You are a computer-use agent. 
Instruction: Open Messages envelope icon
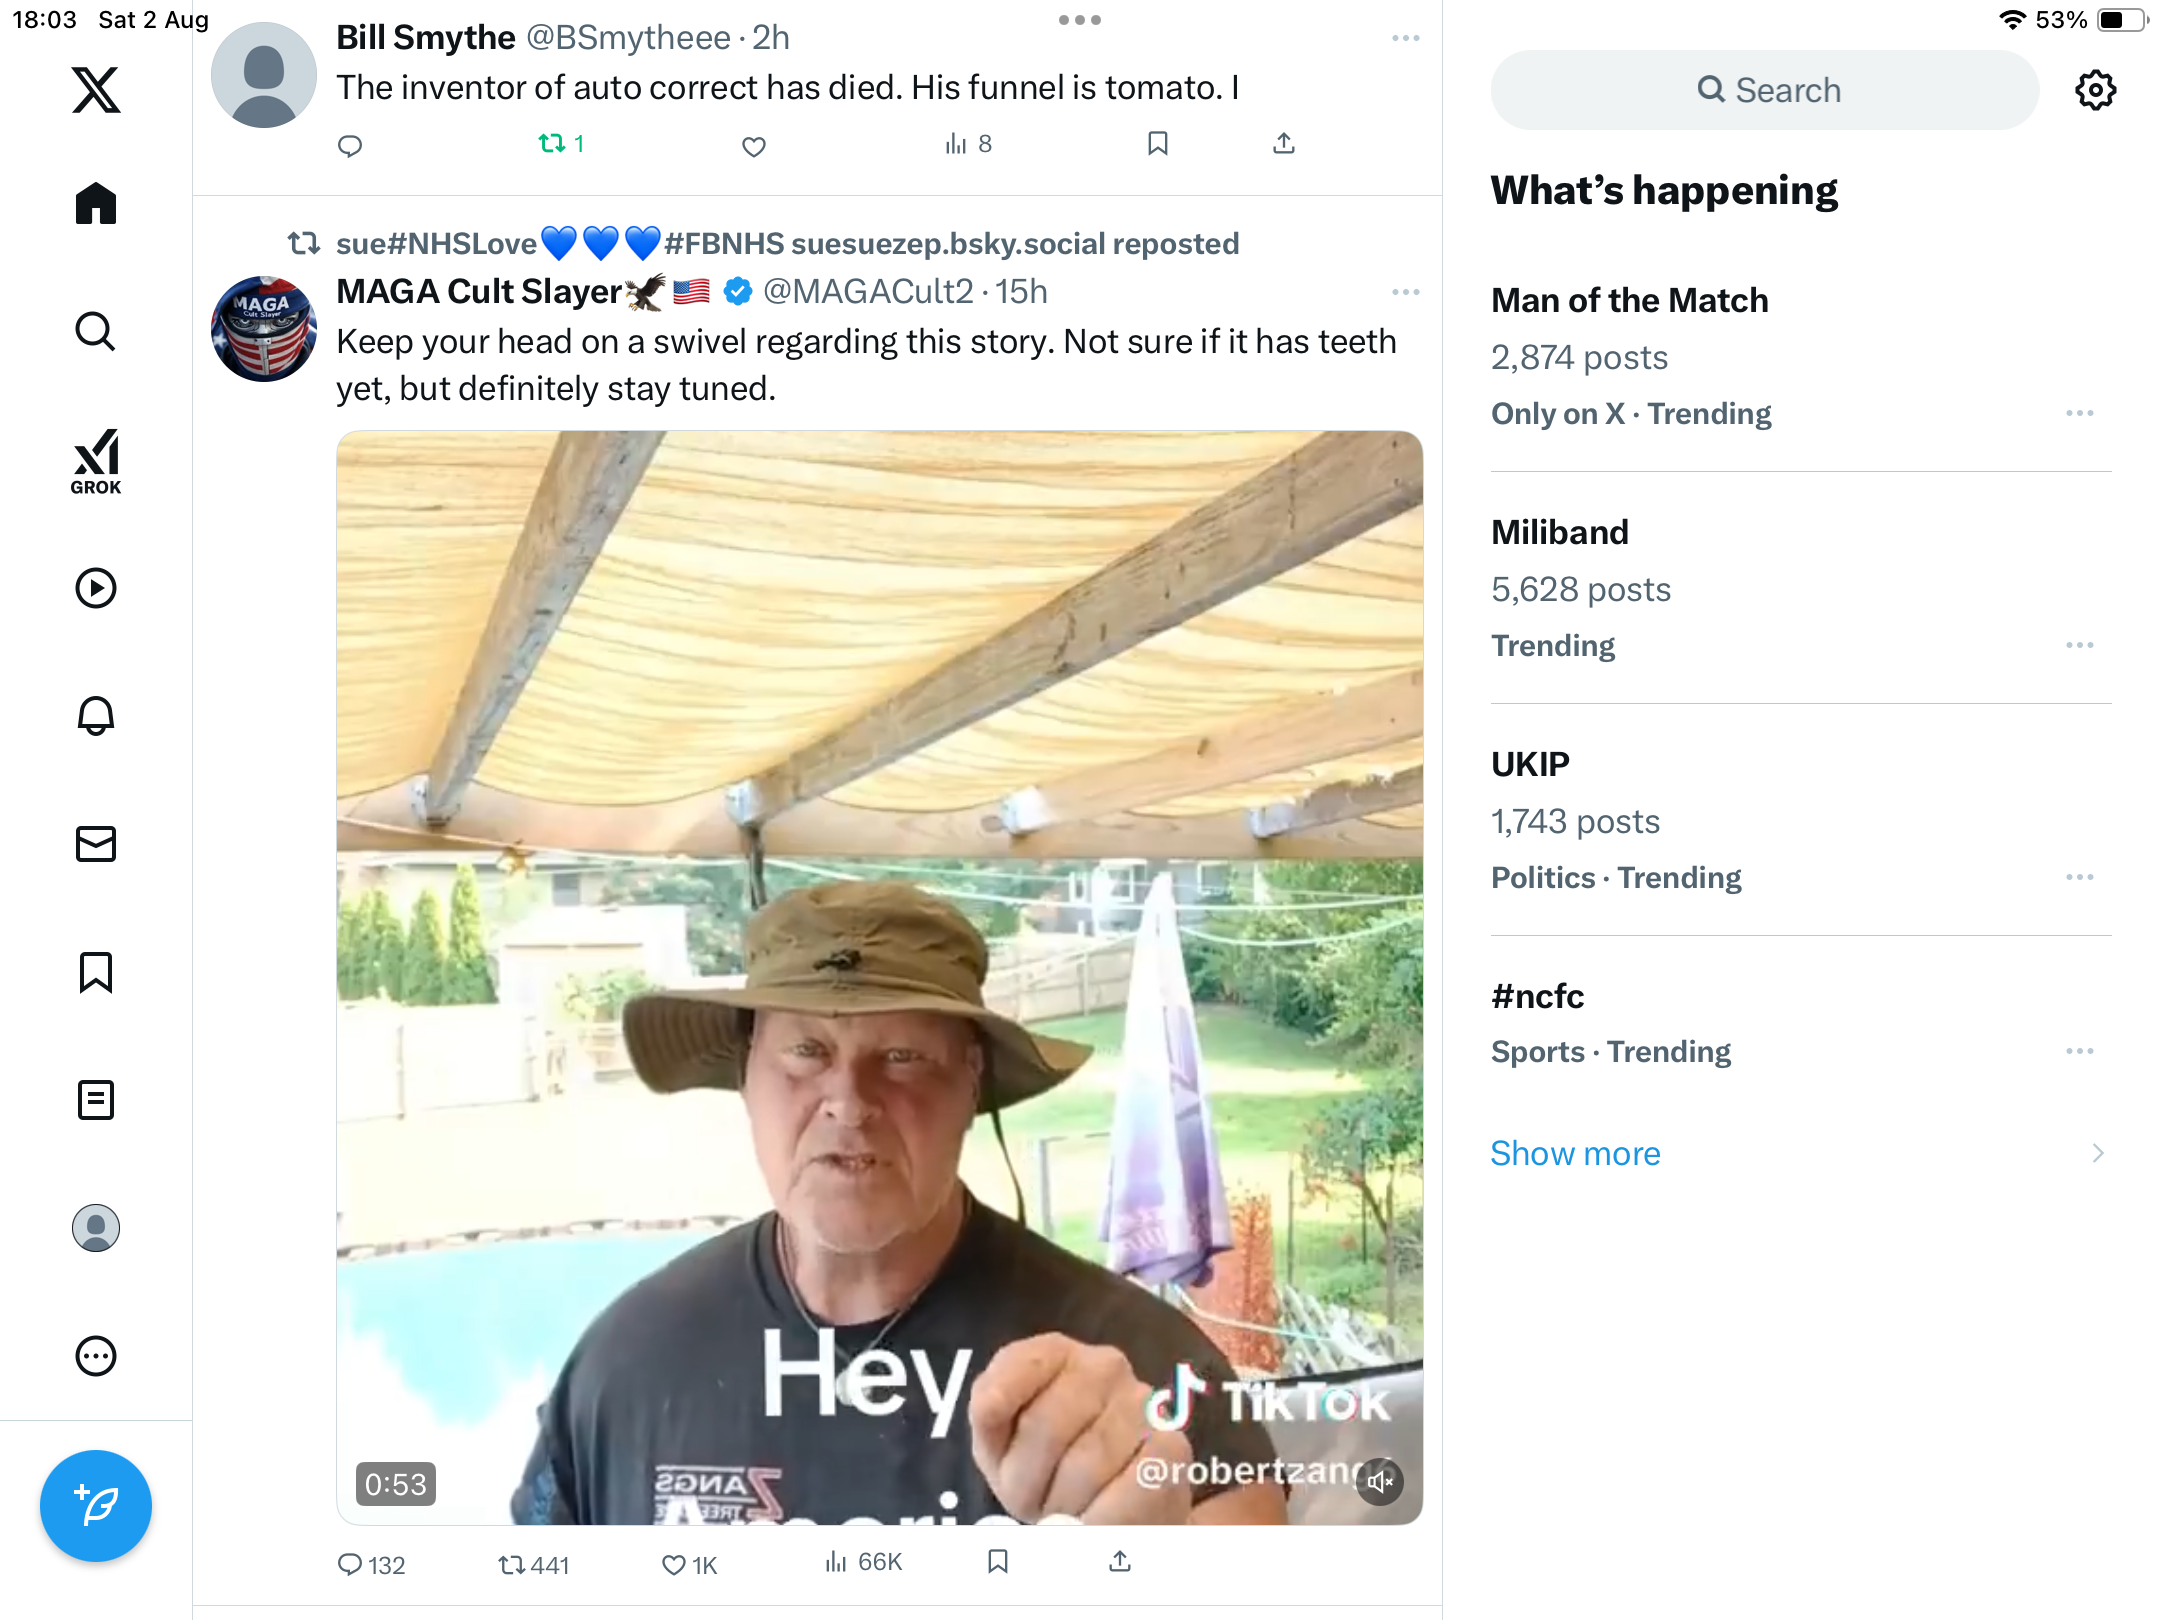(x=96, y=844)
